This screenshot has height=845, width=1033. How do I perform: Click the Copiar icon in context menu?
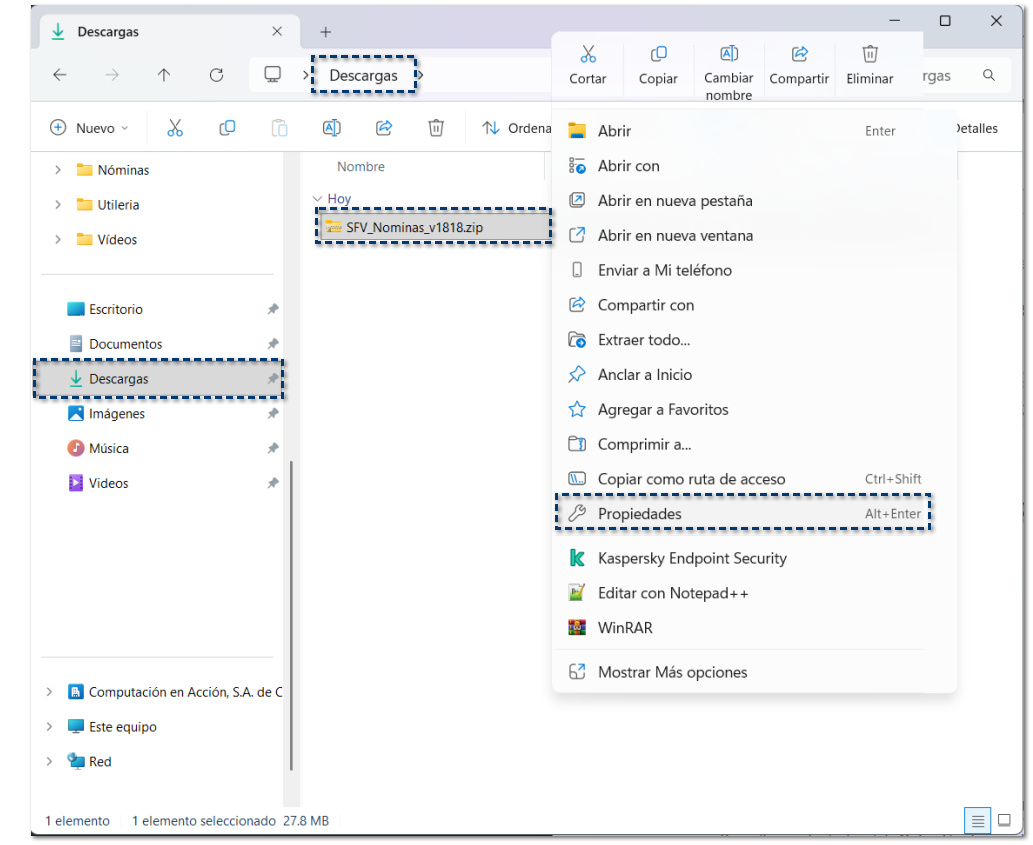coord(658,55)
